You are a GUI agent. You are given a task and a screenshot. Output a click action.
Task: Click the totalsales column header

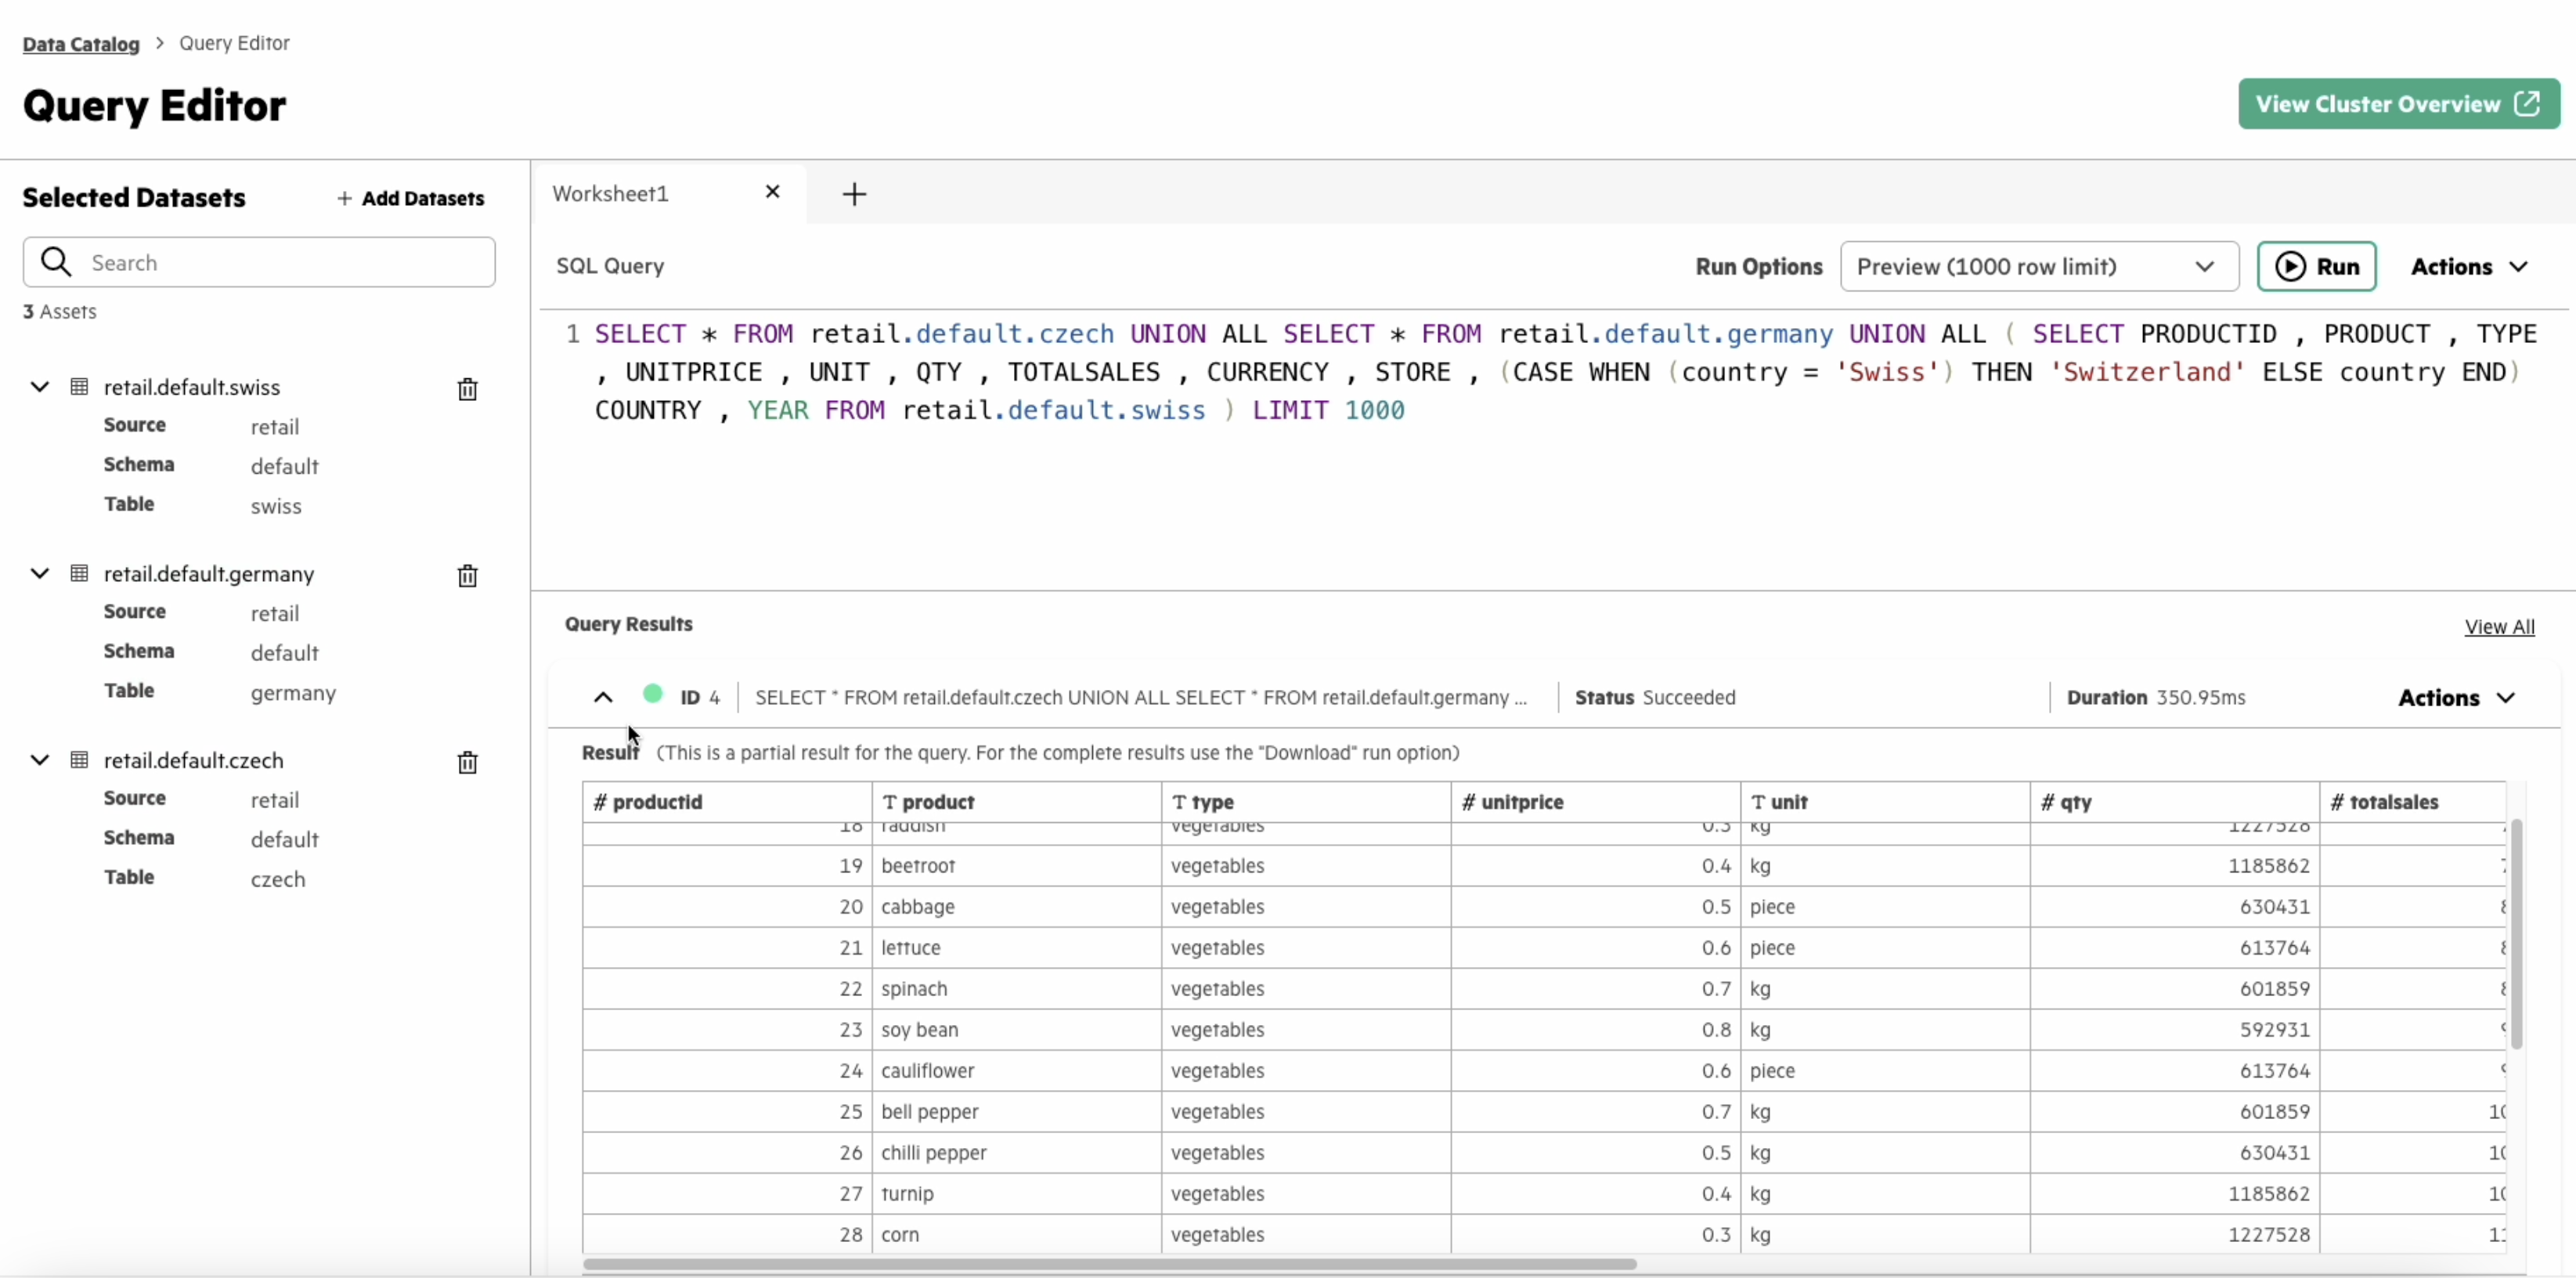[x=2413, y=802]
